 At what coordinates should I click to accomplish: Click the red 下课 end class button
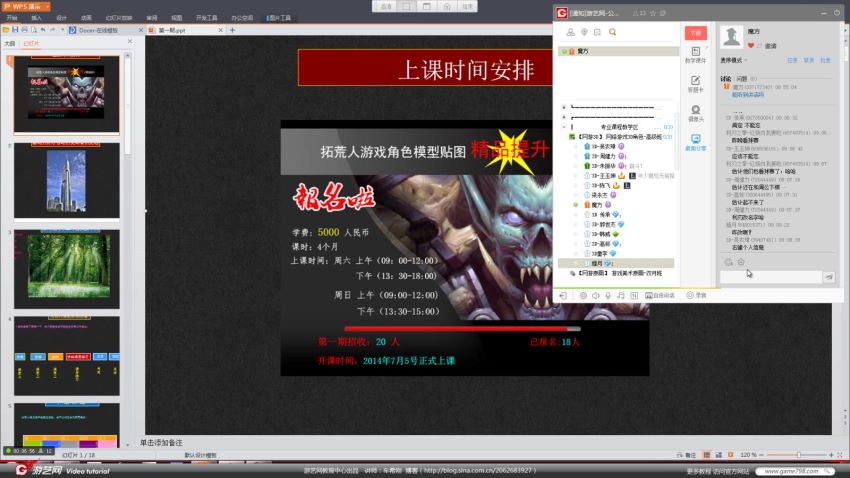click(696, 33)
